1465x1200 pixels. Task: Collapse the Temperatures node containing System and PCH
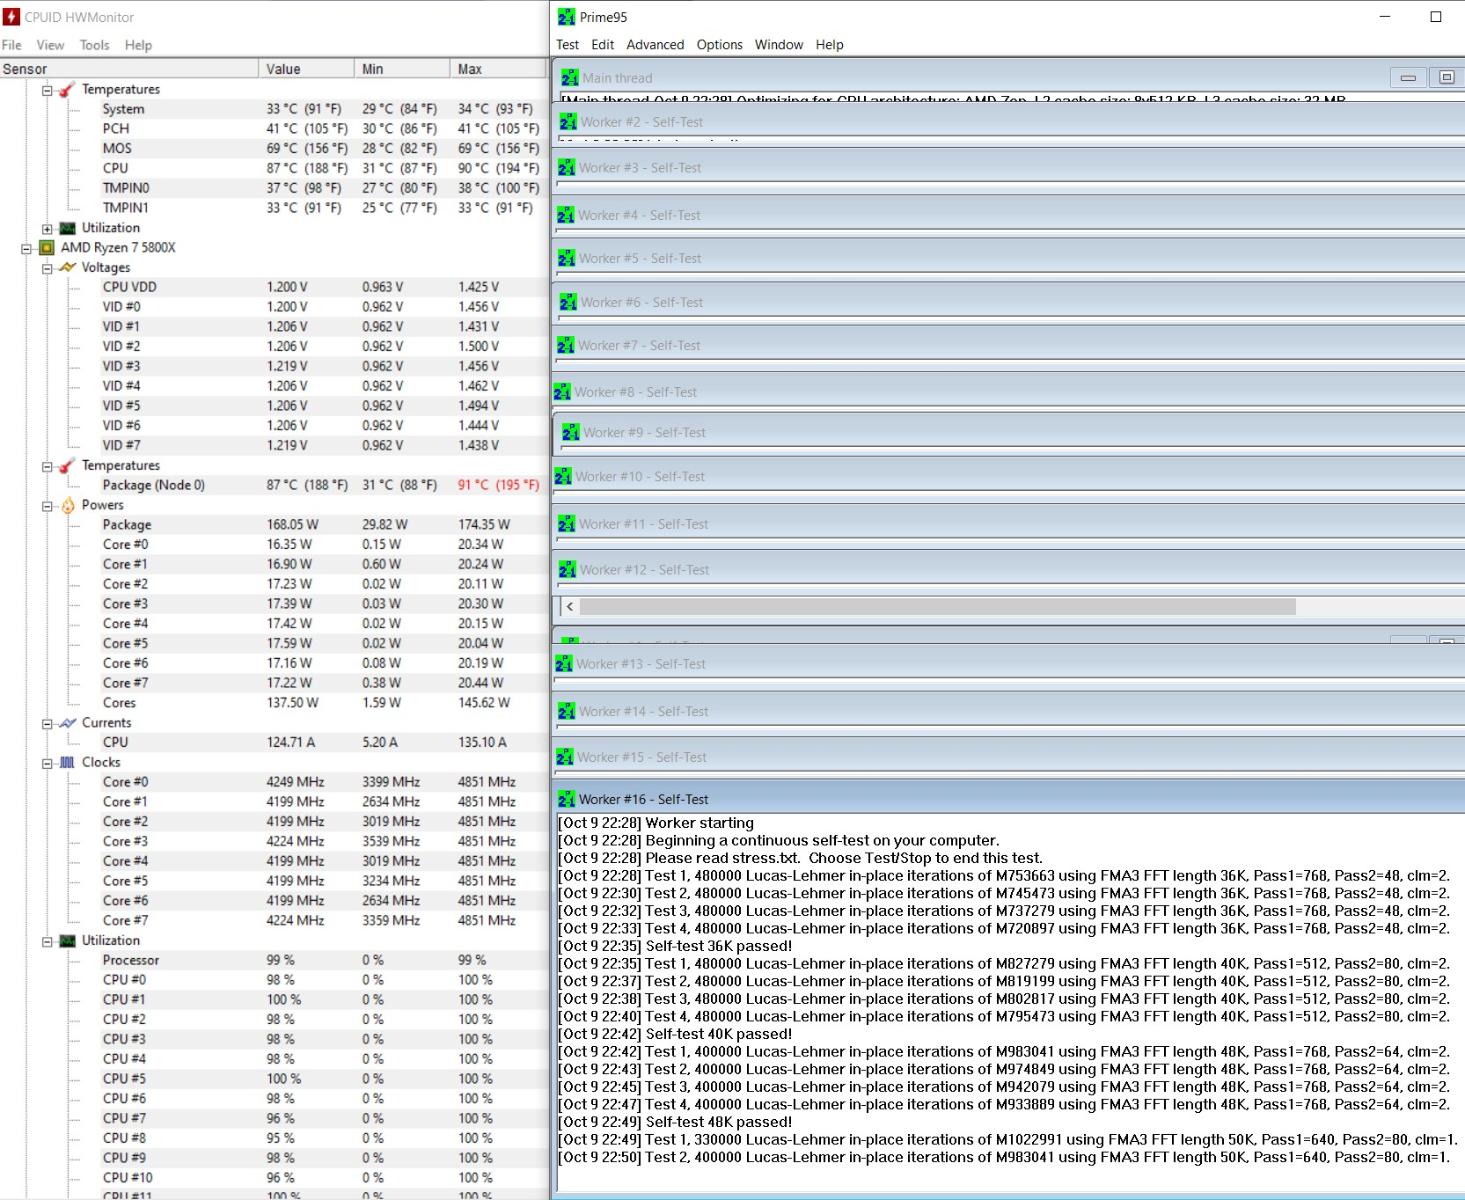point(47,90)
